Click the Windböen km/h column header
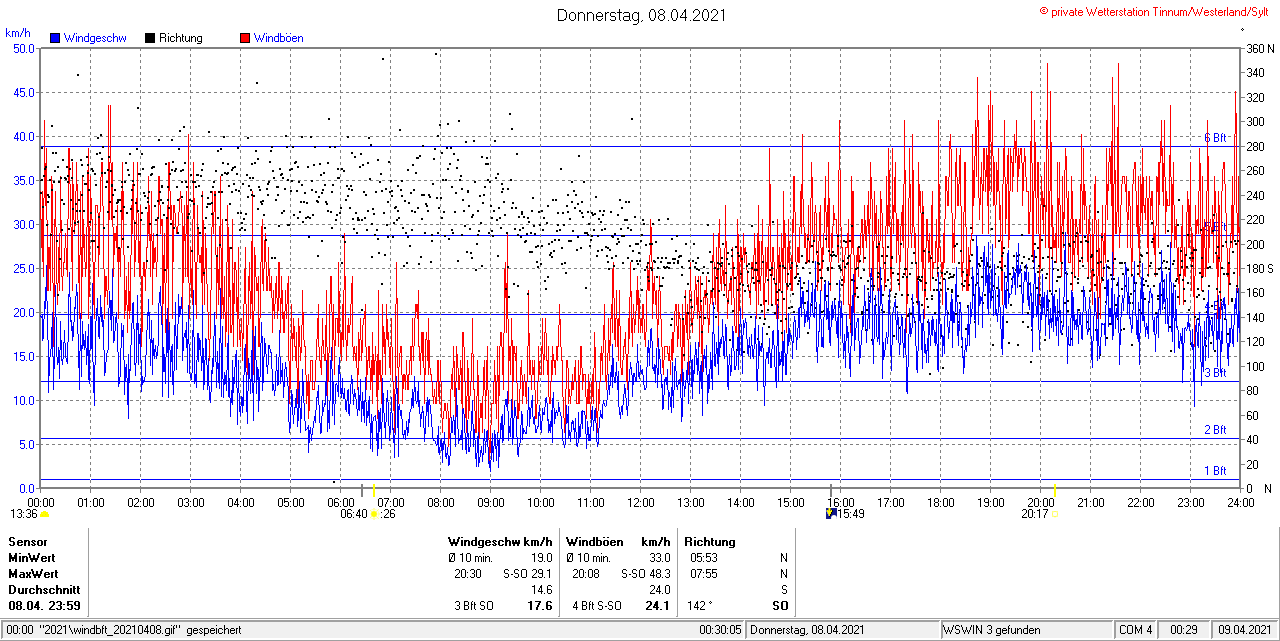The width and height of the screenshot is (1280, 641). 618,542
